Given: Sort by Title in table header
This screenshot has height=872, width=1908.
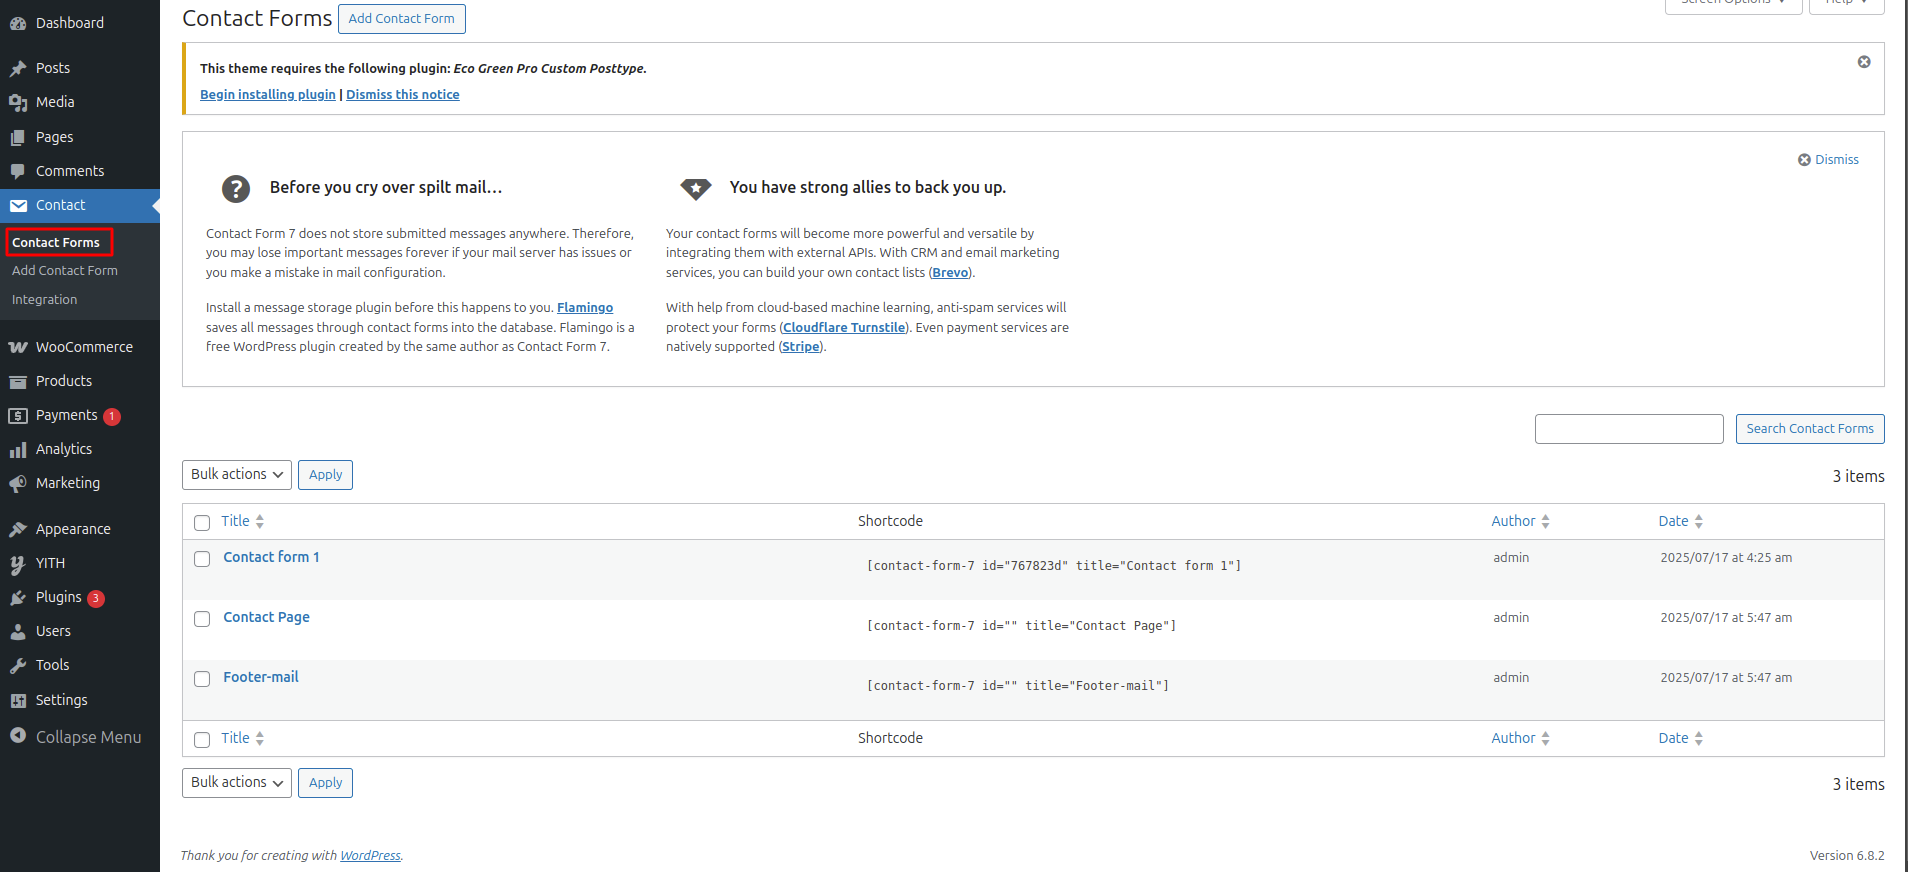Looking at the screenshot, I should click(243, 521).
